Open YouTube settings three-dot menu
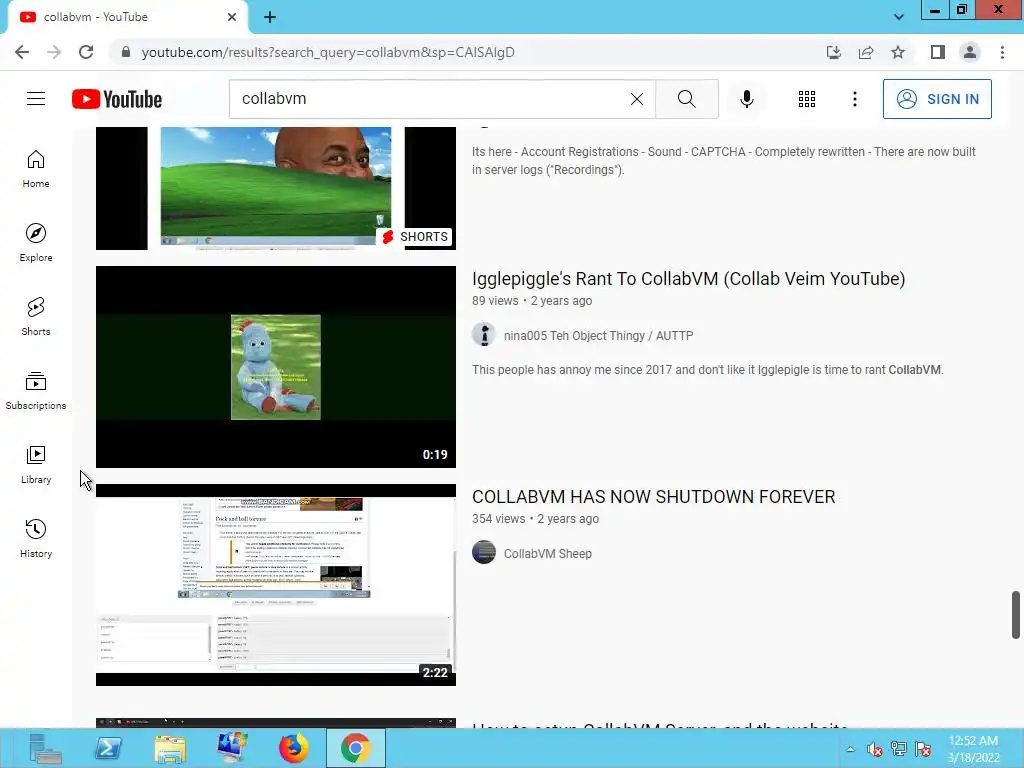Screen dimensions: 1024x768 (854, 99)
